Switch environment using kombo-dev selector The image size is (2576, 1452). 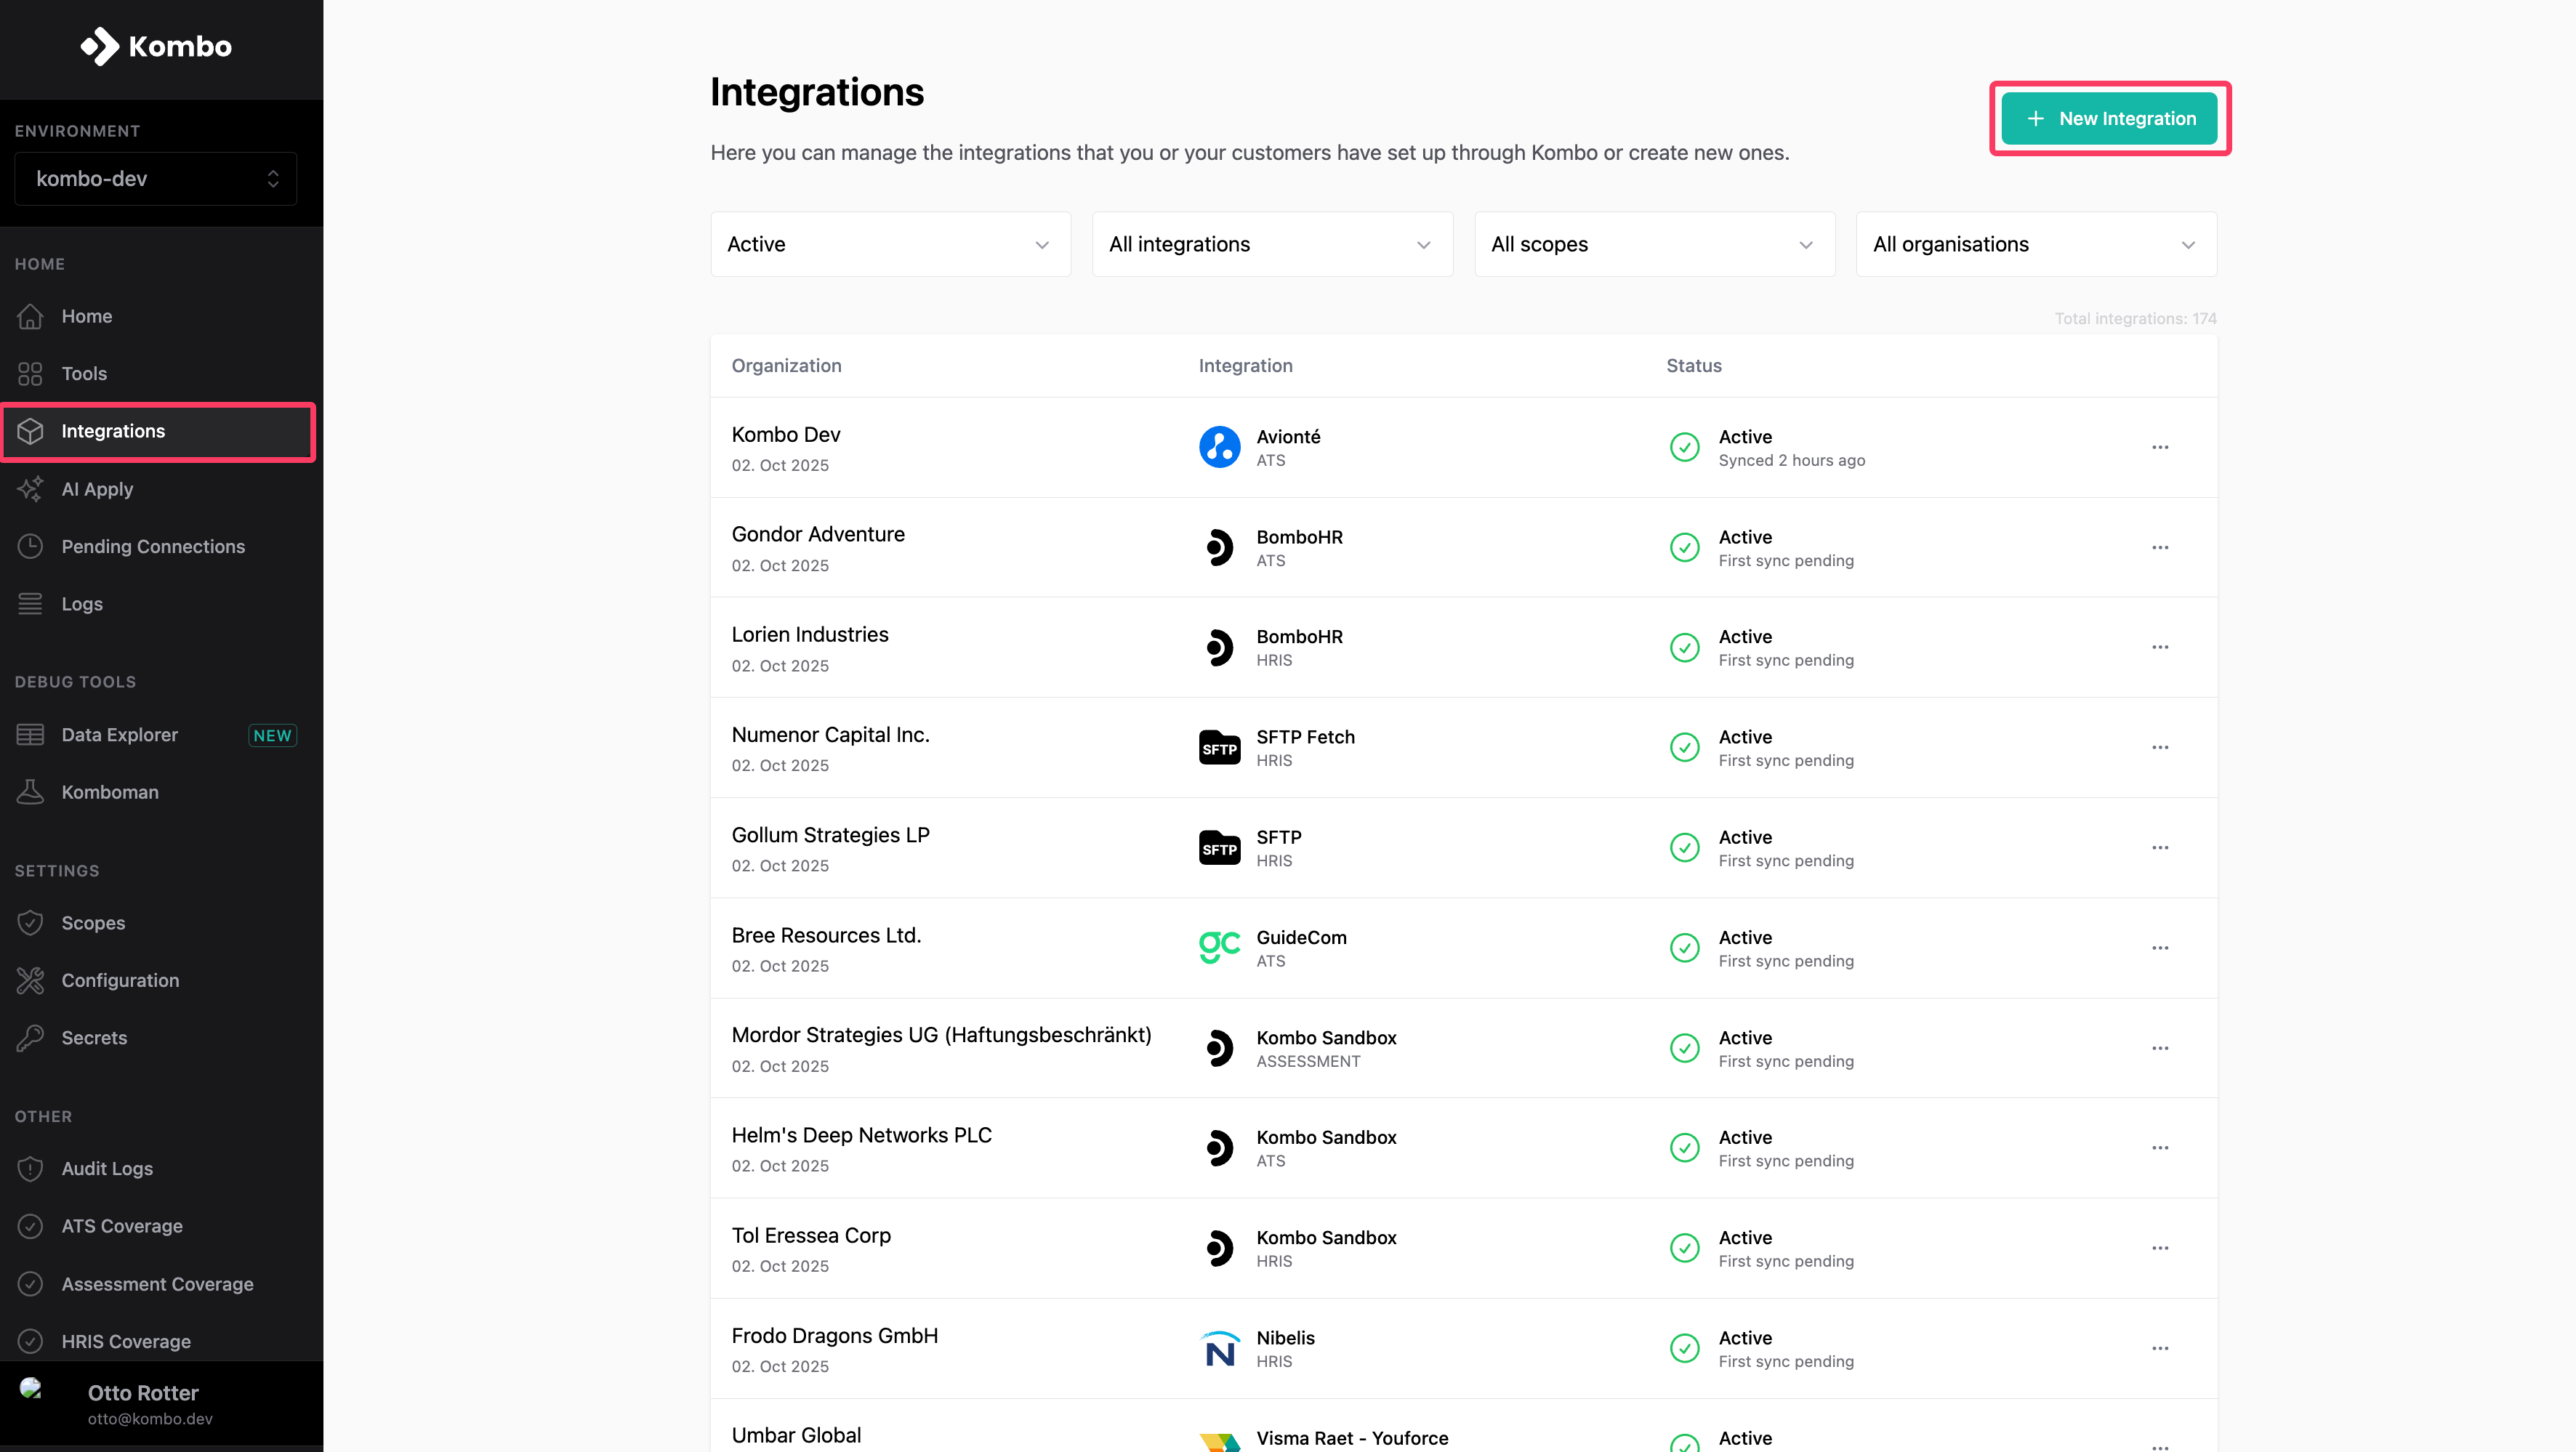156,179
